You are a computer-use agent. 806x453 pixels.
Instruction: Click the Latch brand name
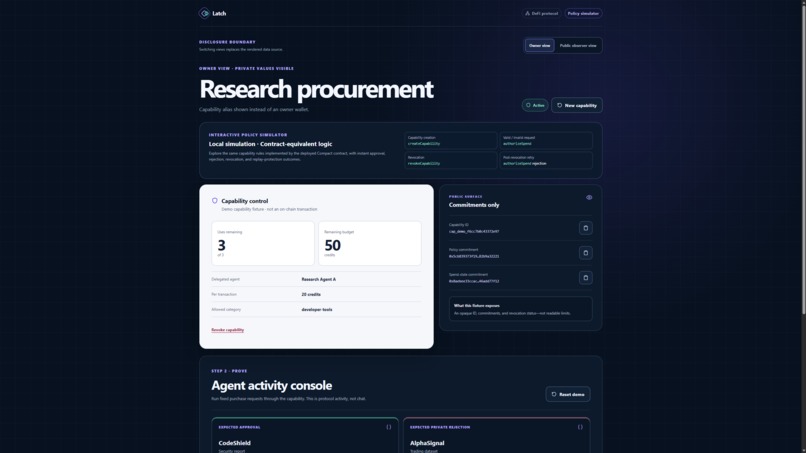coord(219,13)
